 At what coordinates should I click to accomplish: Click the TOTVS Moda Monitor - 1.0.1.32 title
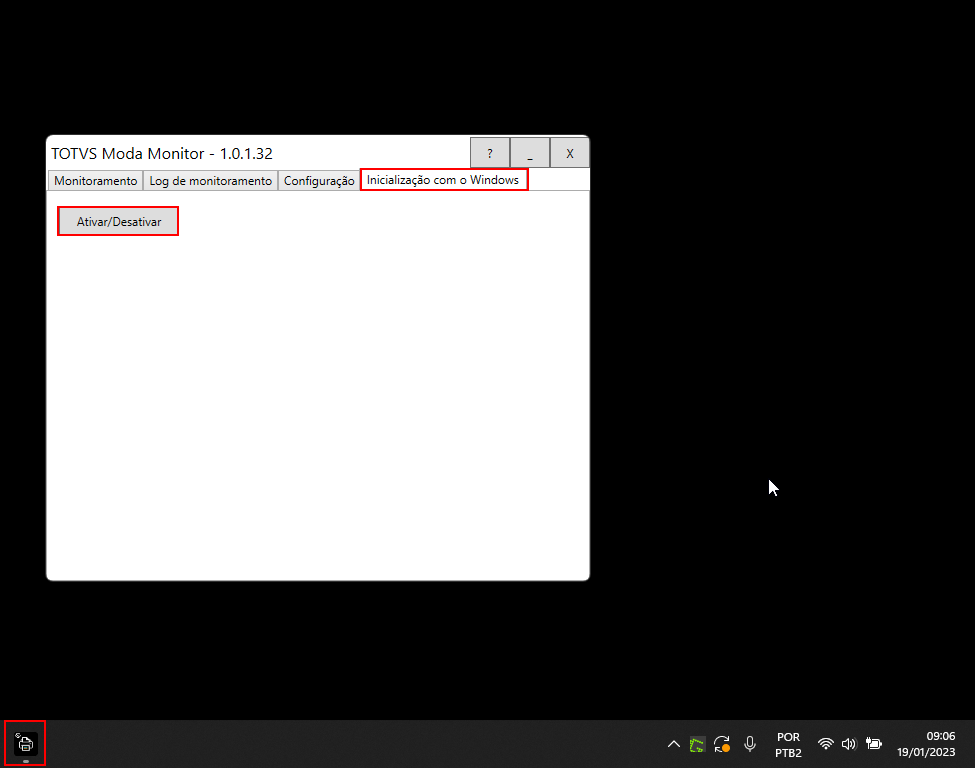tap(162, 154)
